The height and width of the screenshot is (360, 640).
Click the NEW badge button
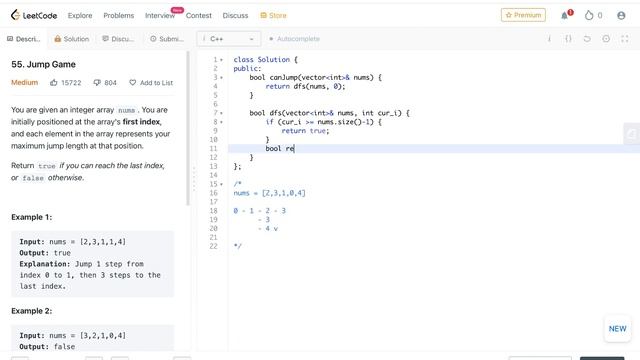618,329
